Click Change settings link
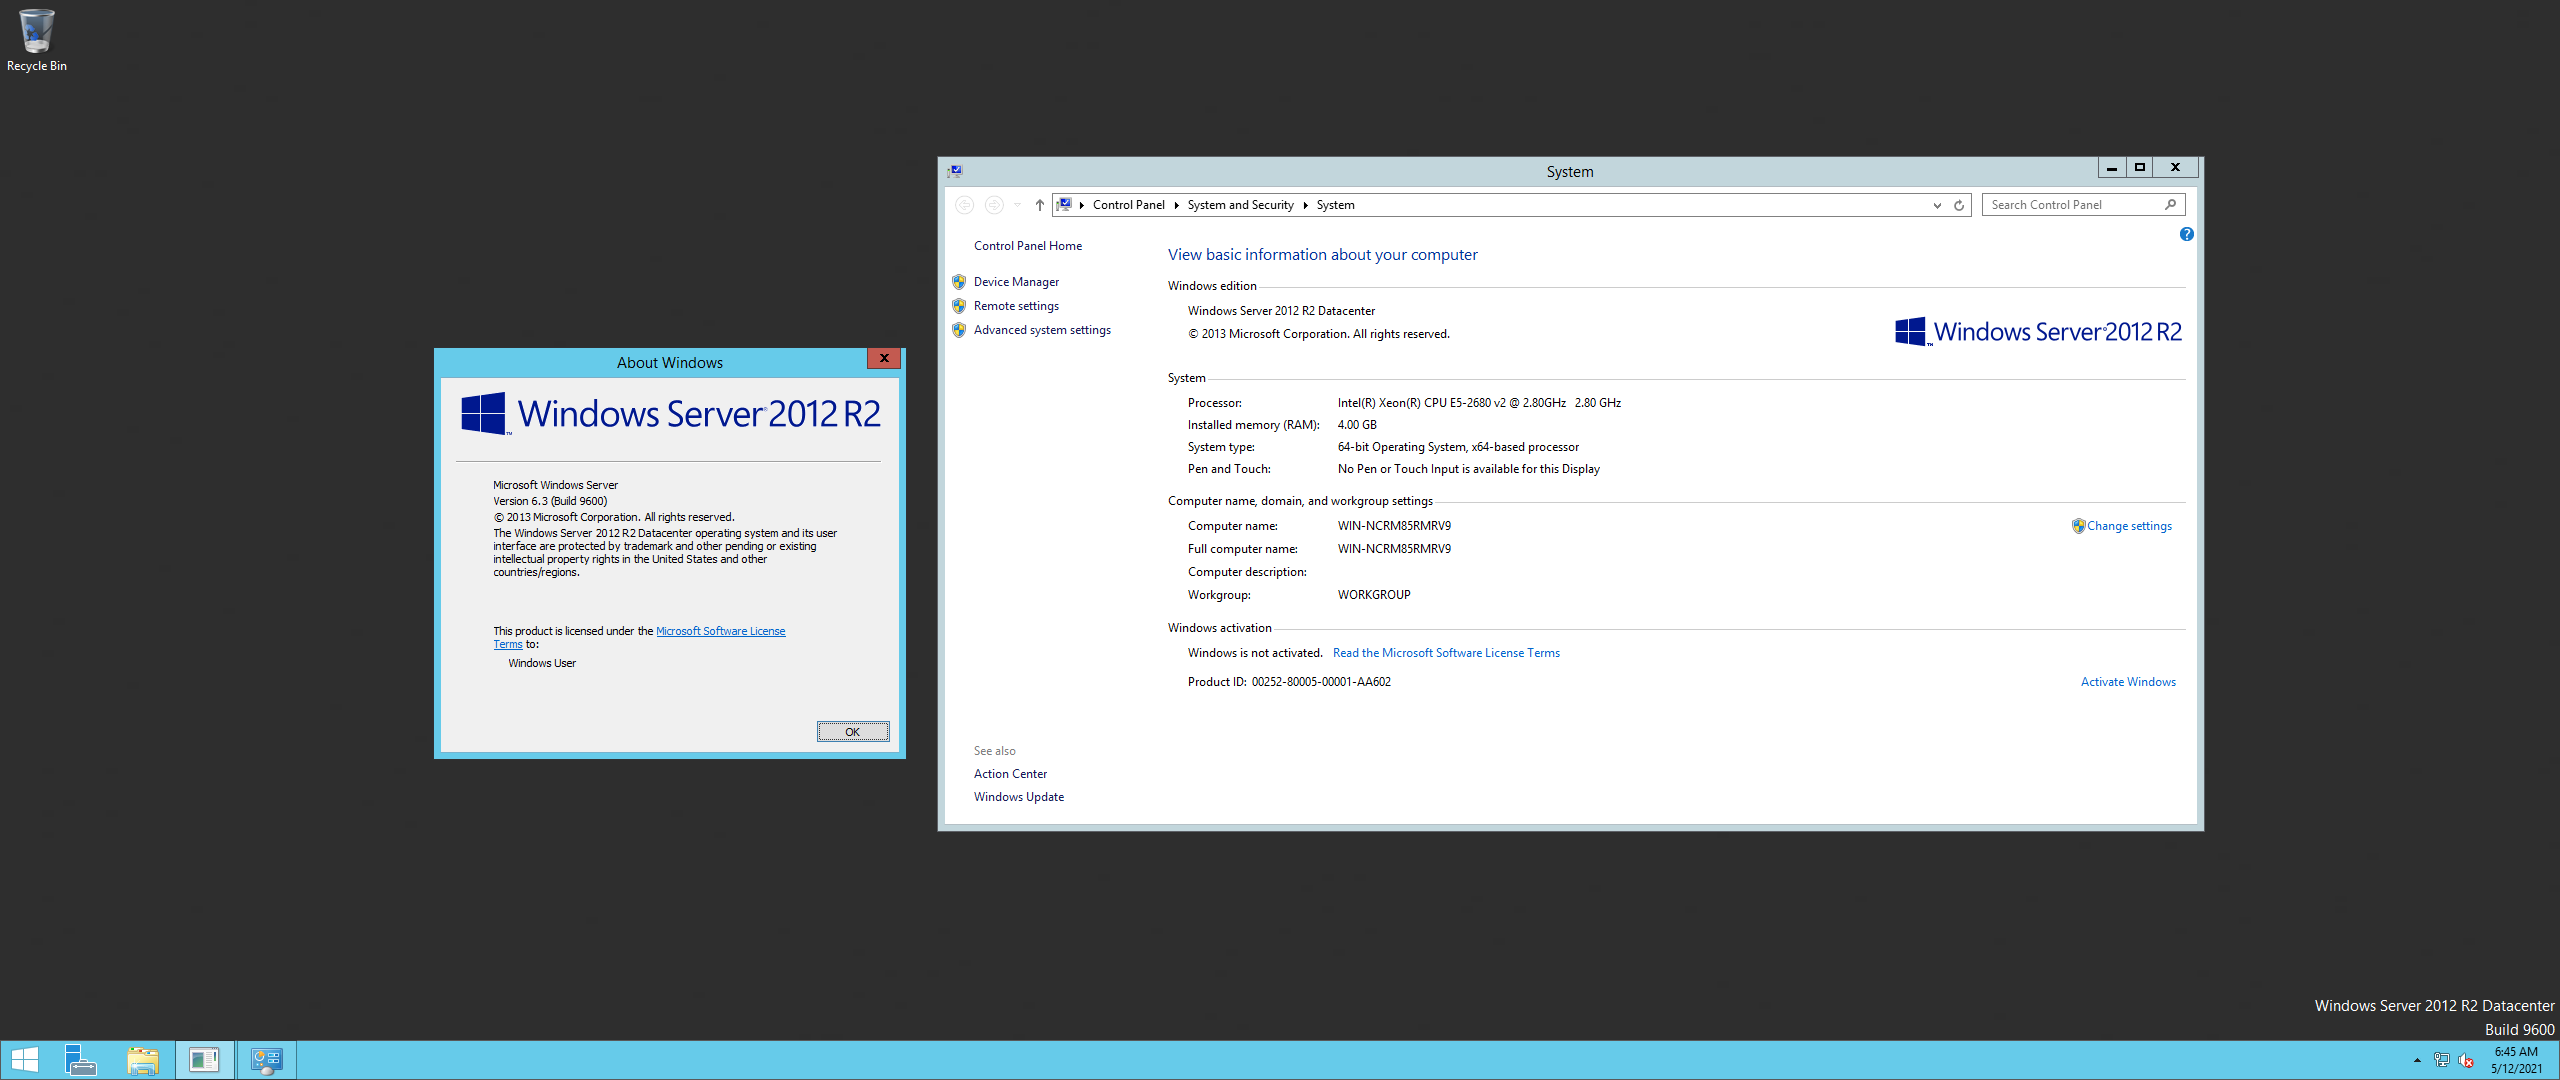 tap(2129, 526)
